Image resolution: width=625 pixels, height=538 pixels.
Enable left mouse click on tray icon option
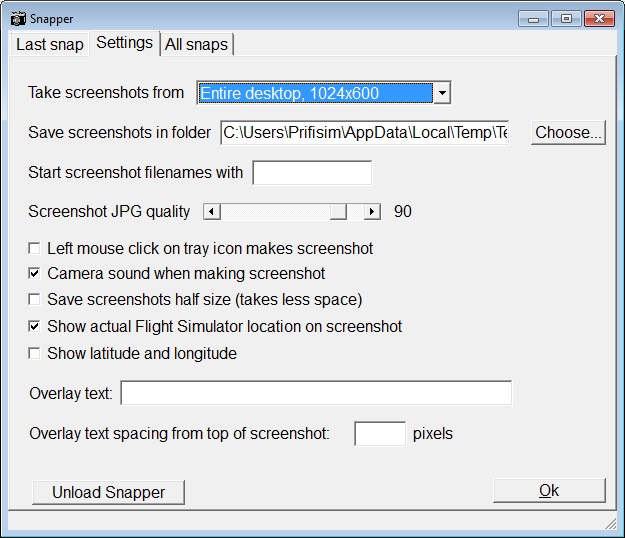pos(35,248)
